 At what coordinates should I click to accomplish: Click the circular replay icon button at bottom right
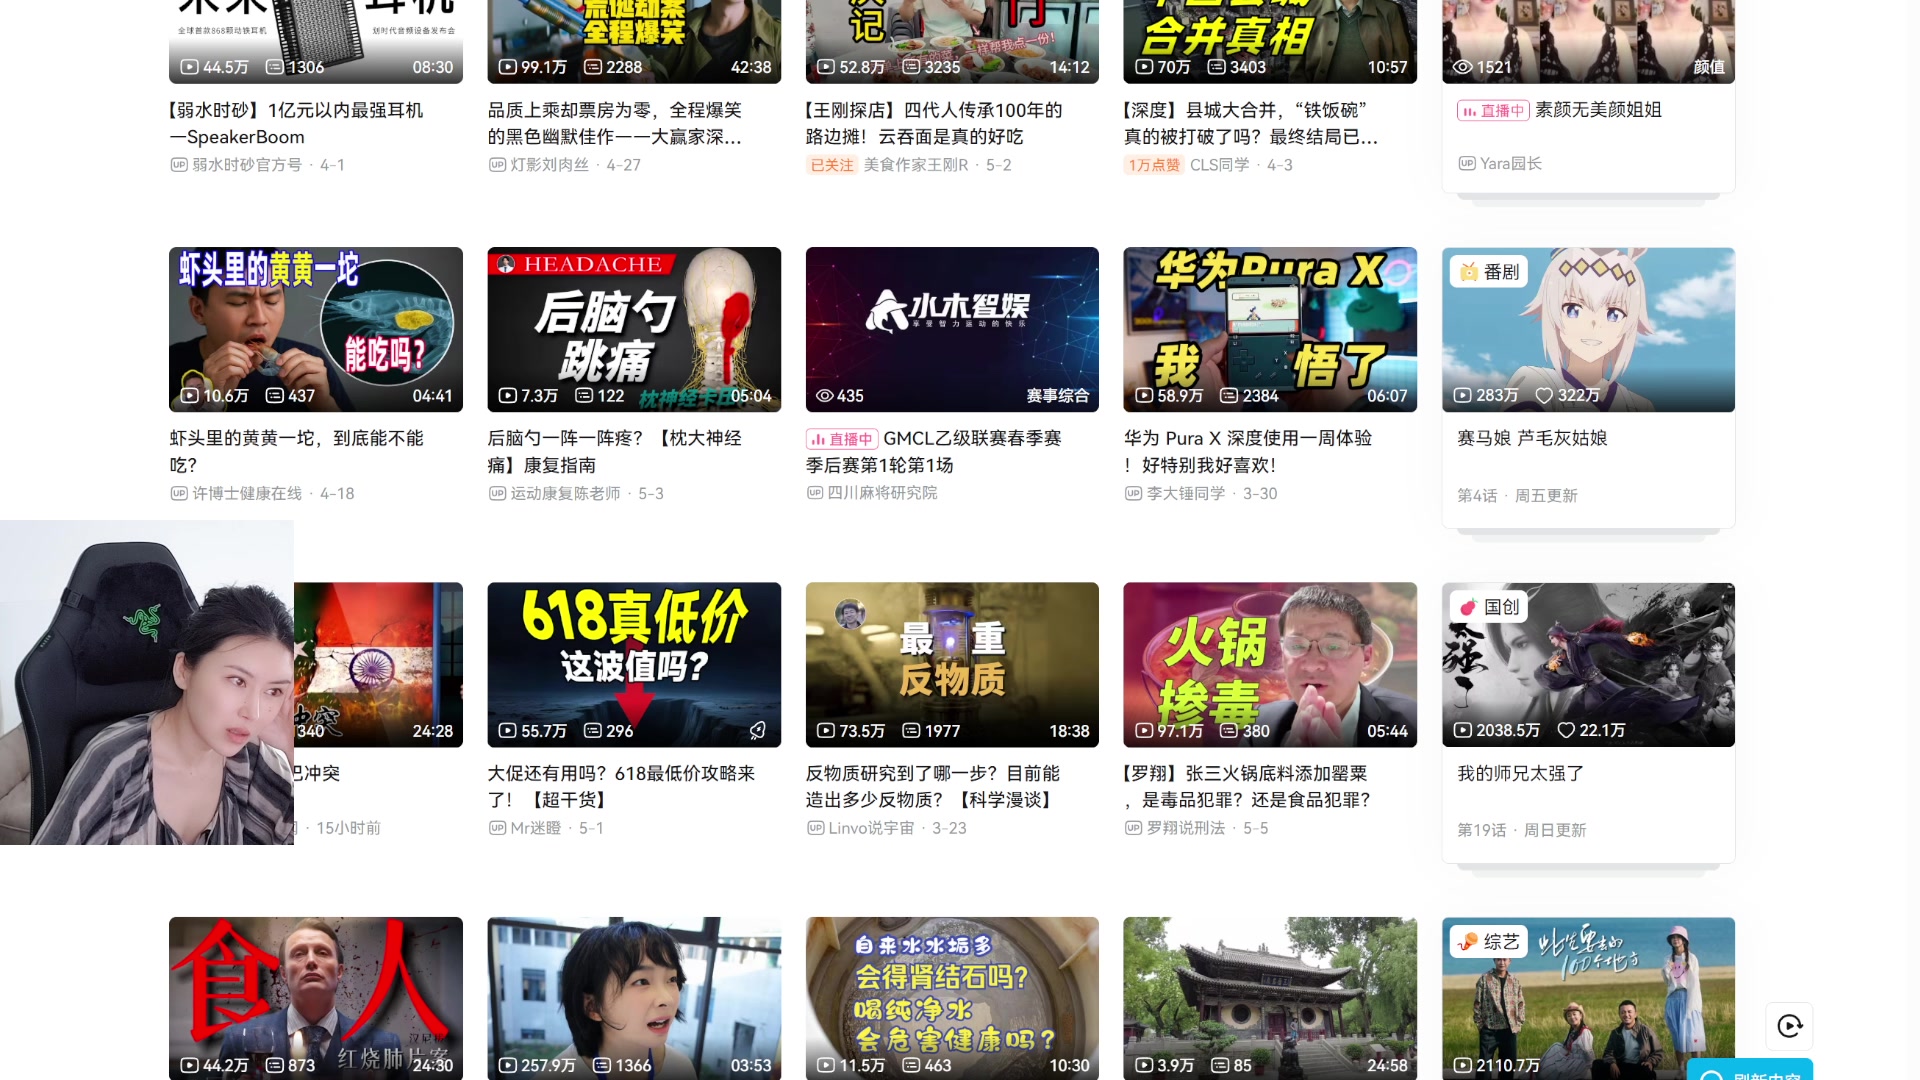coord(1789,1026)
